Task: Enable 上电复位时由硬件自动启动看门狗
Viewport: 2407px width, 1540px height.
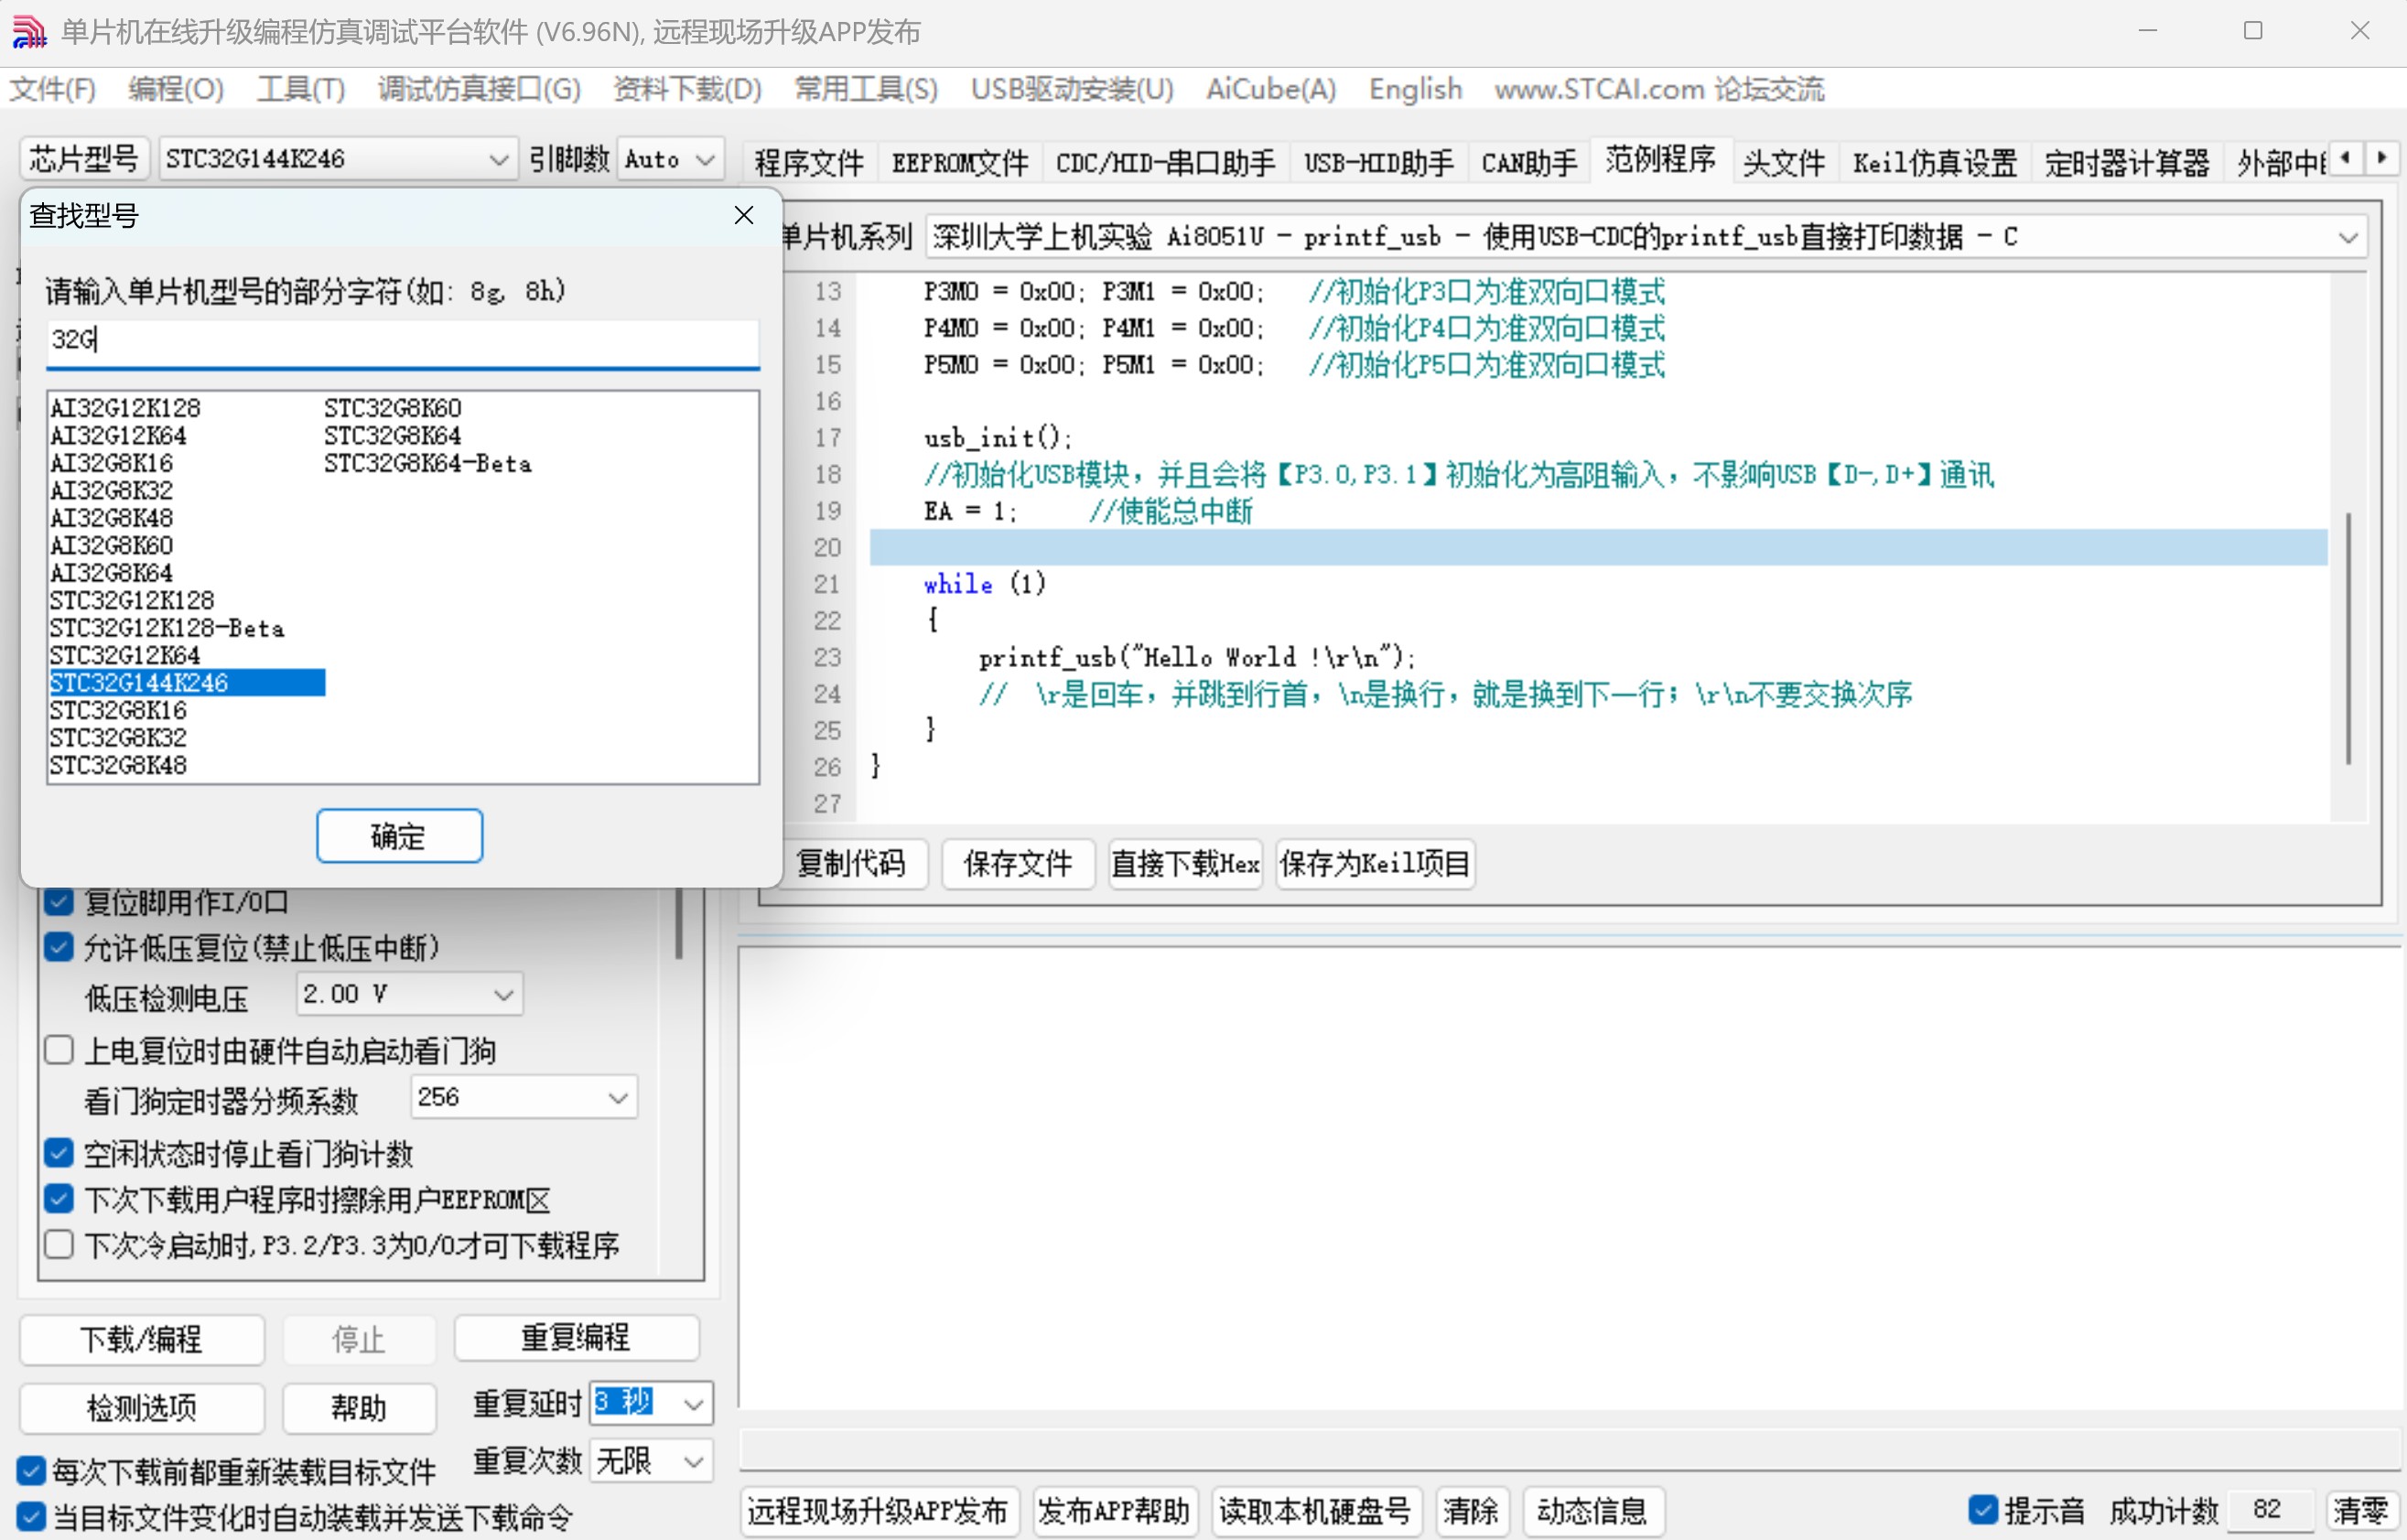Action: pyautogui.click(x=59, y=1049)
